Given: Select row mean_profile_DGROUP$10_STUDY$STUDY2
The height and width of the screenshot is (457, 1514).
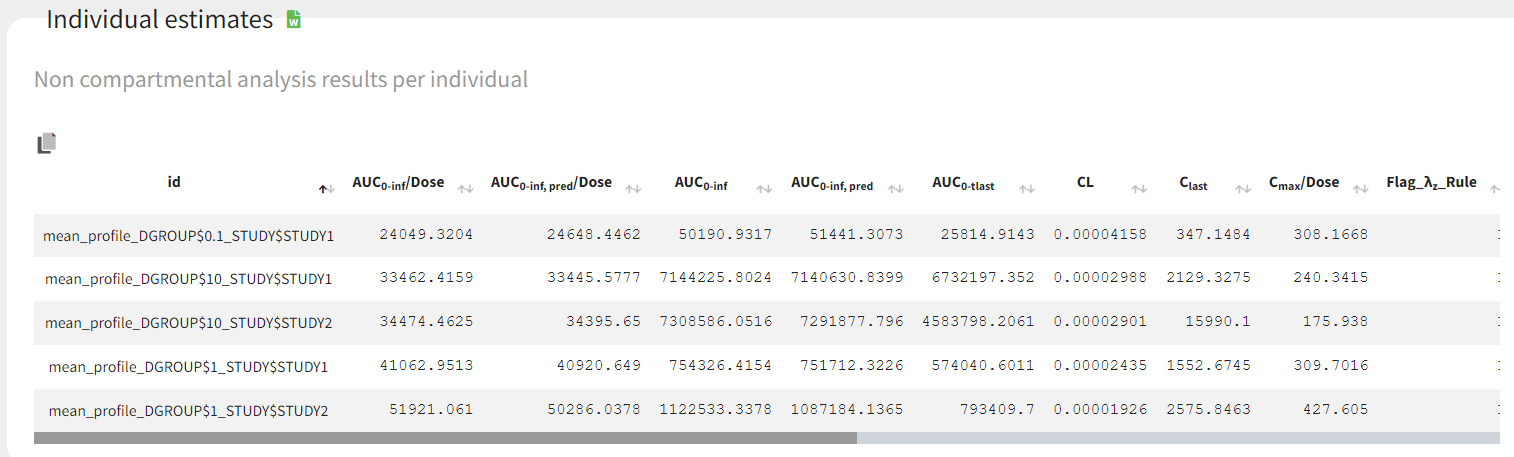Looking at the screenshot, I should [188, 323].
